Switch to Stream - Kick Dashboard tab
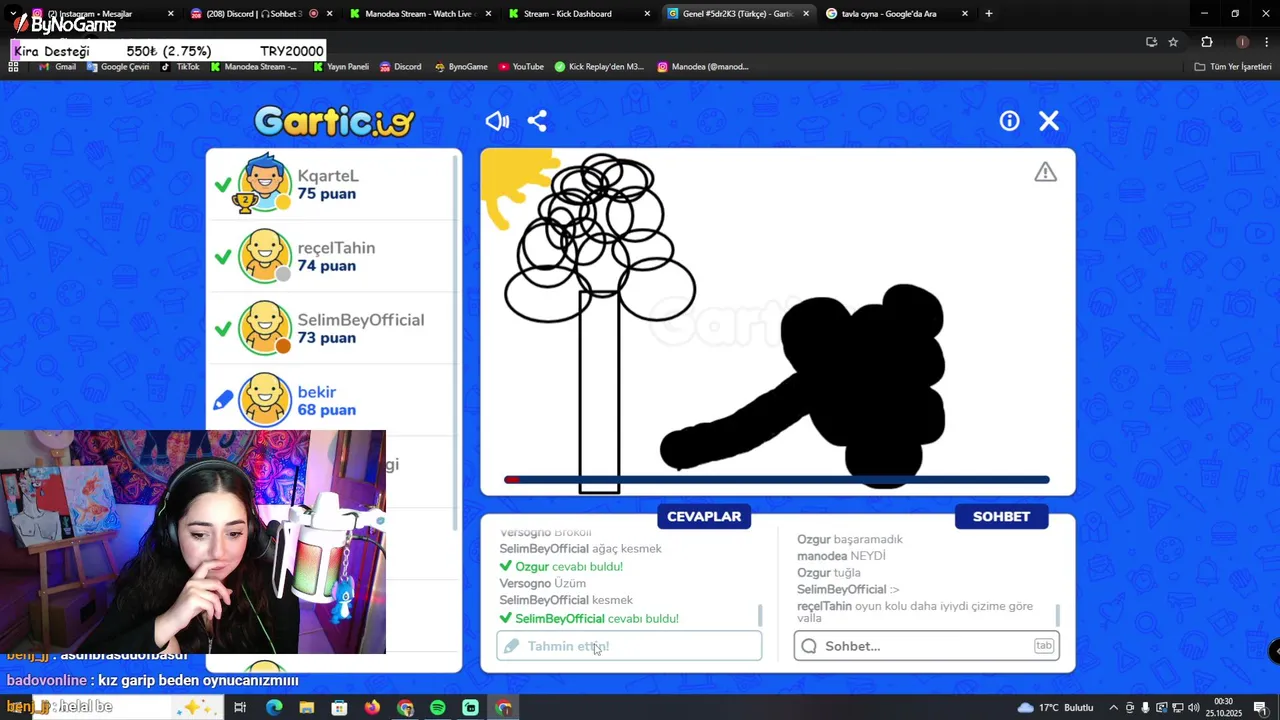 coord(578,14)
